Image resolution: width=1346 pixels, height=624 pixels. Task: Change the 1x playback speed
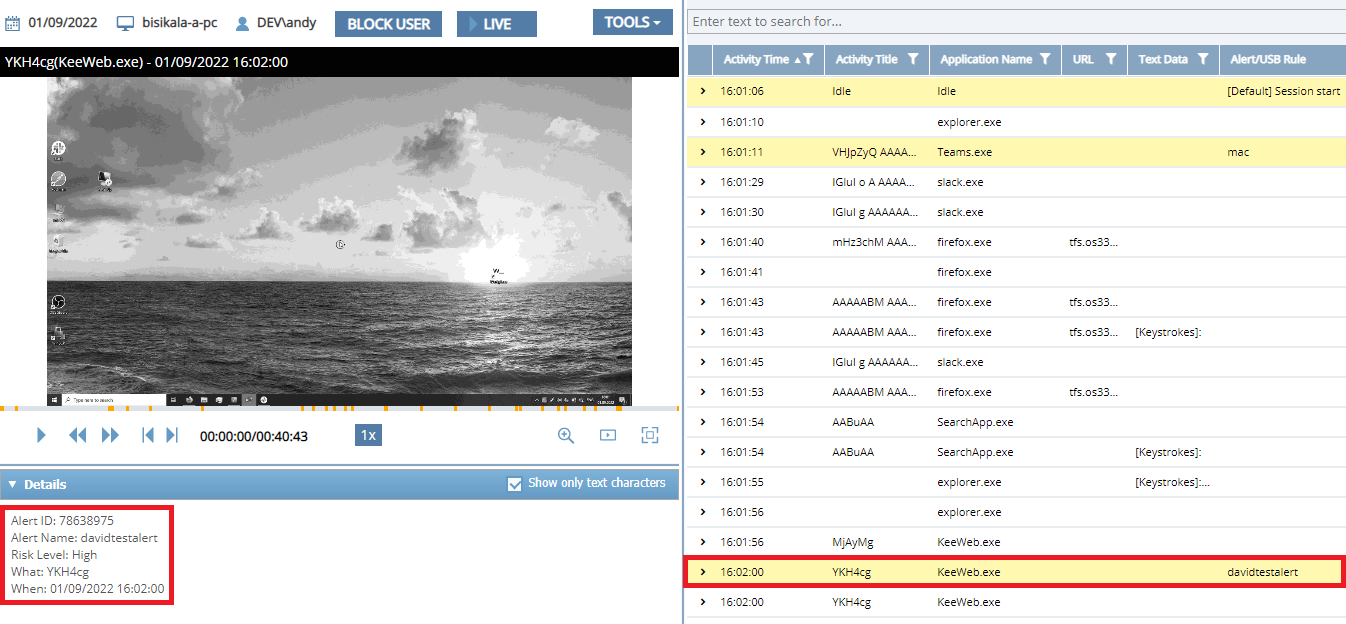point(368,435)
